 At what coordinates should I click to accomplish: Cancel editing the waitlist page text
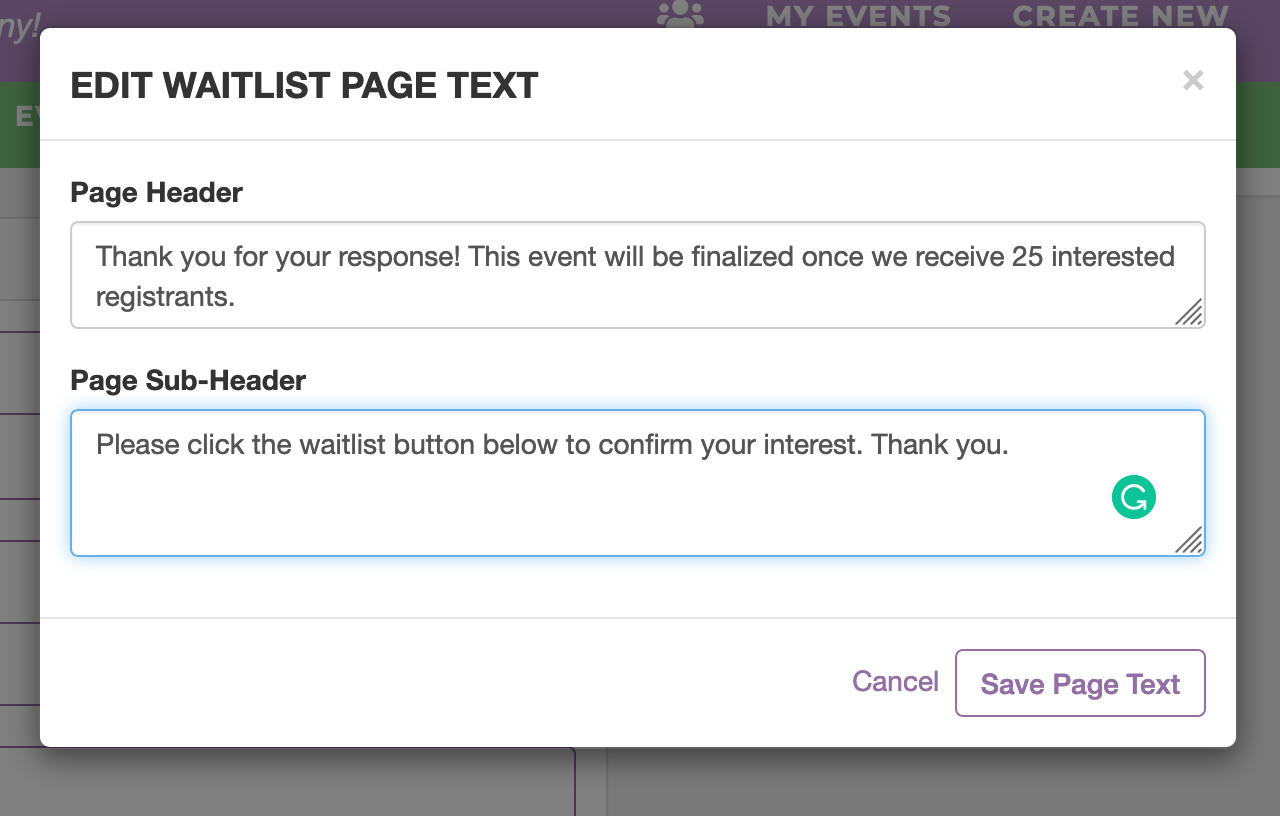(x=895, y=682)
